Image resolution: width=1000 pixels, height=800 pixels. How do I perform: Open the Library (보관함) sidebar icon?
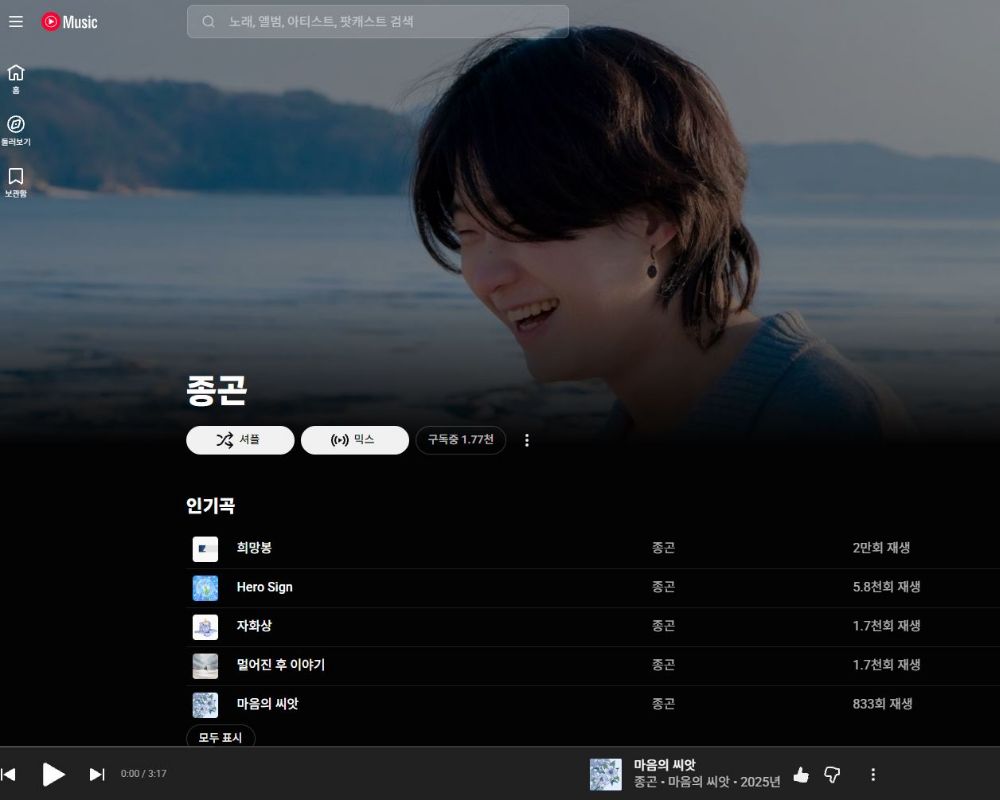tap(16, 182)
